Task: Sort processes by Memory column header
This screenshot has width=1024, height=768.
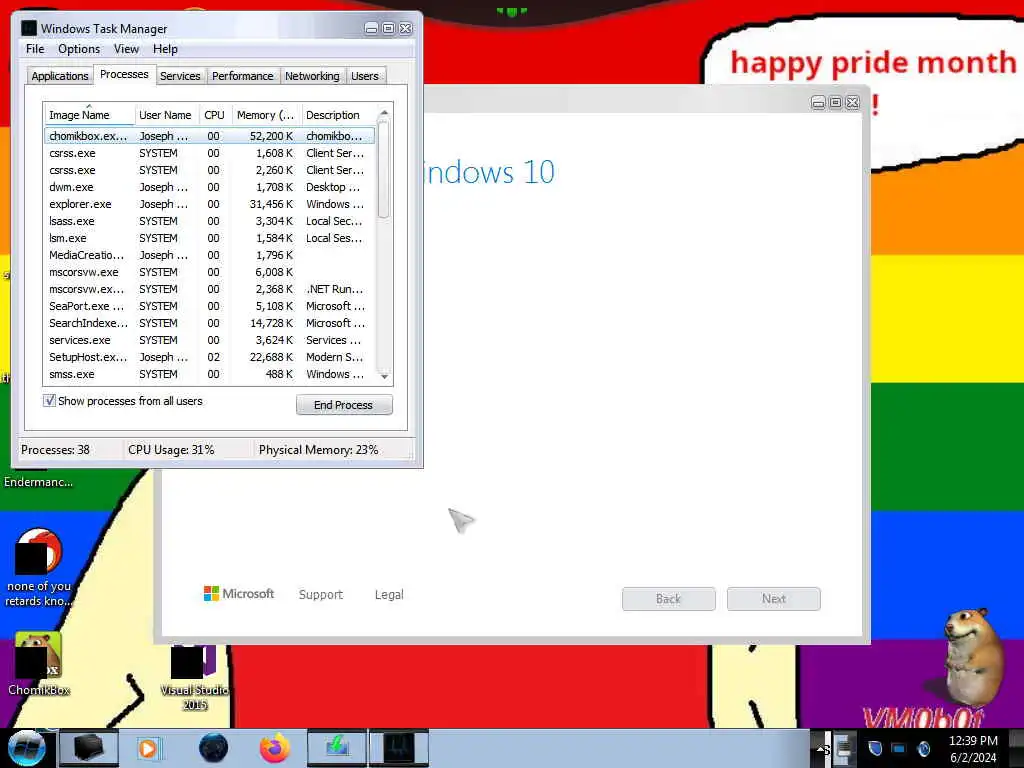Action: tap(266, 115)
